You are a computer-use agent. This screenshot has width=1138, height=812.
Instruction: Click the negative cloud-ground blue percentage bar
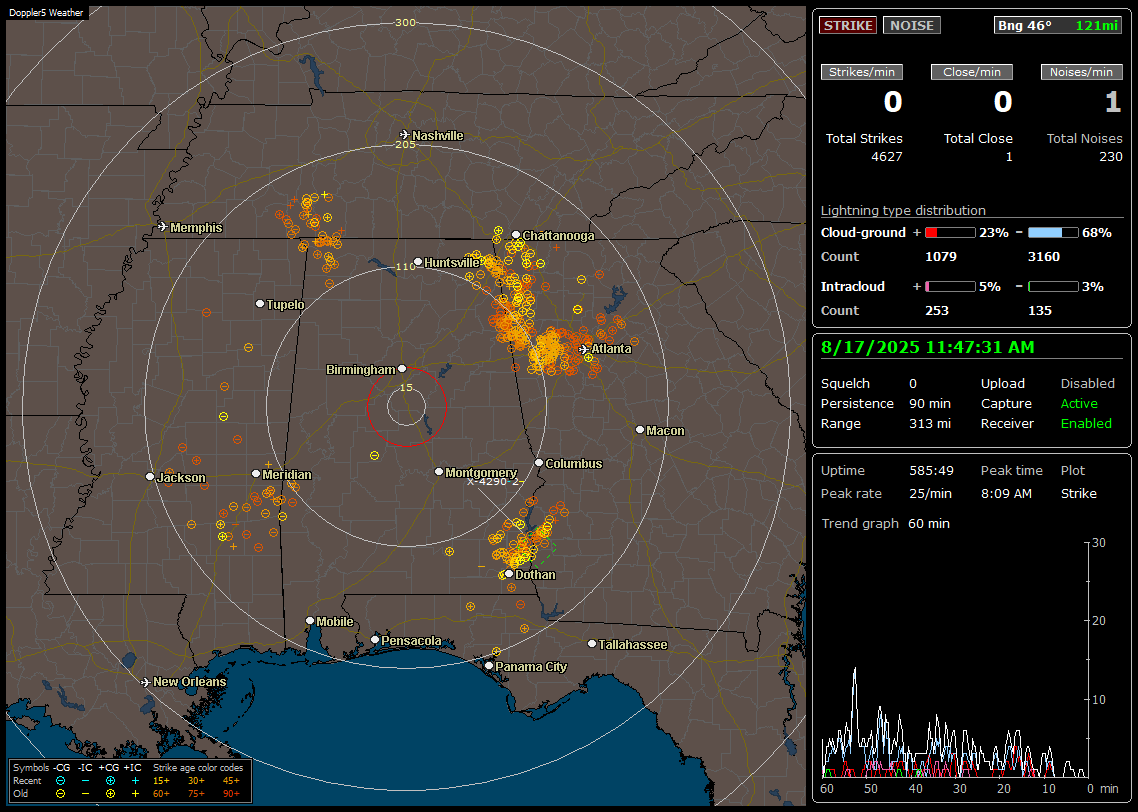click(x=1053, y=233)
